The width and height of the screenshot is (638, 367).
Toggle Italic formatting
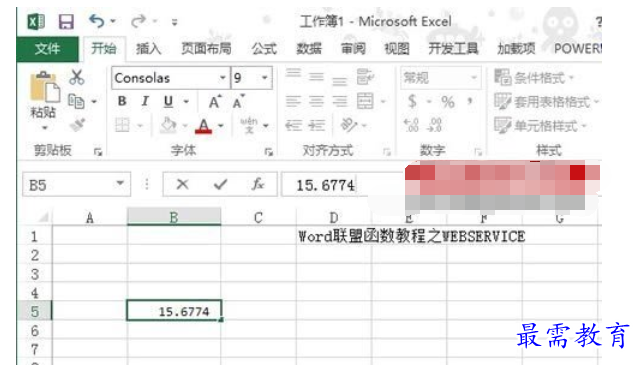(x=145, y=101)
